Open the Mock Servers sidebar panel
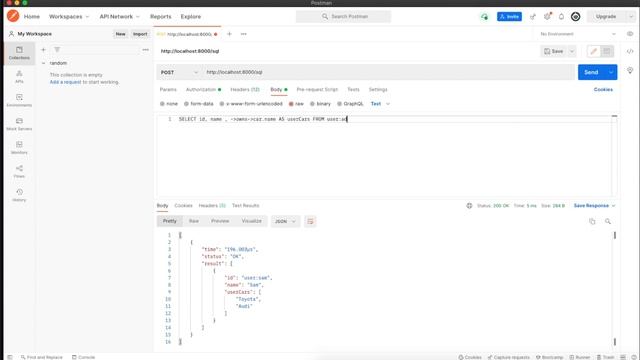 (19, 124)
